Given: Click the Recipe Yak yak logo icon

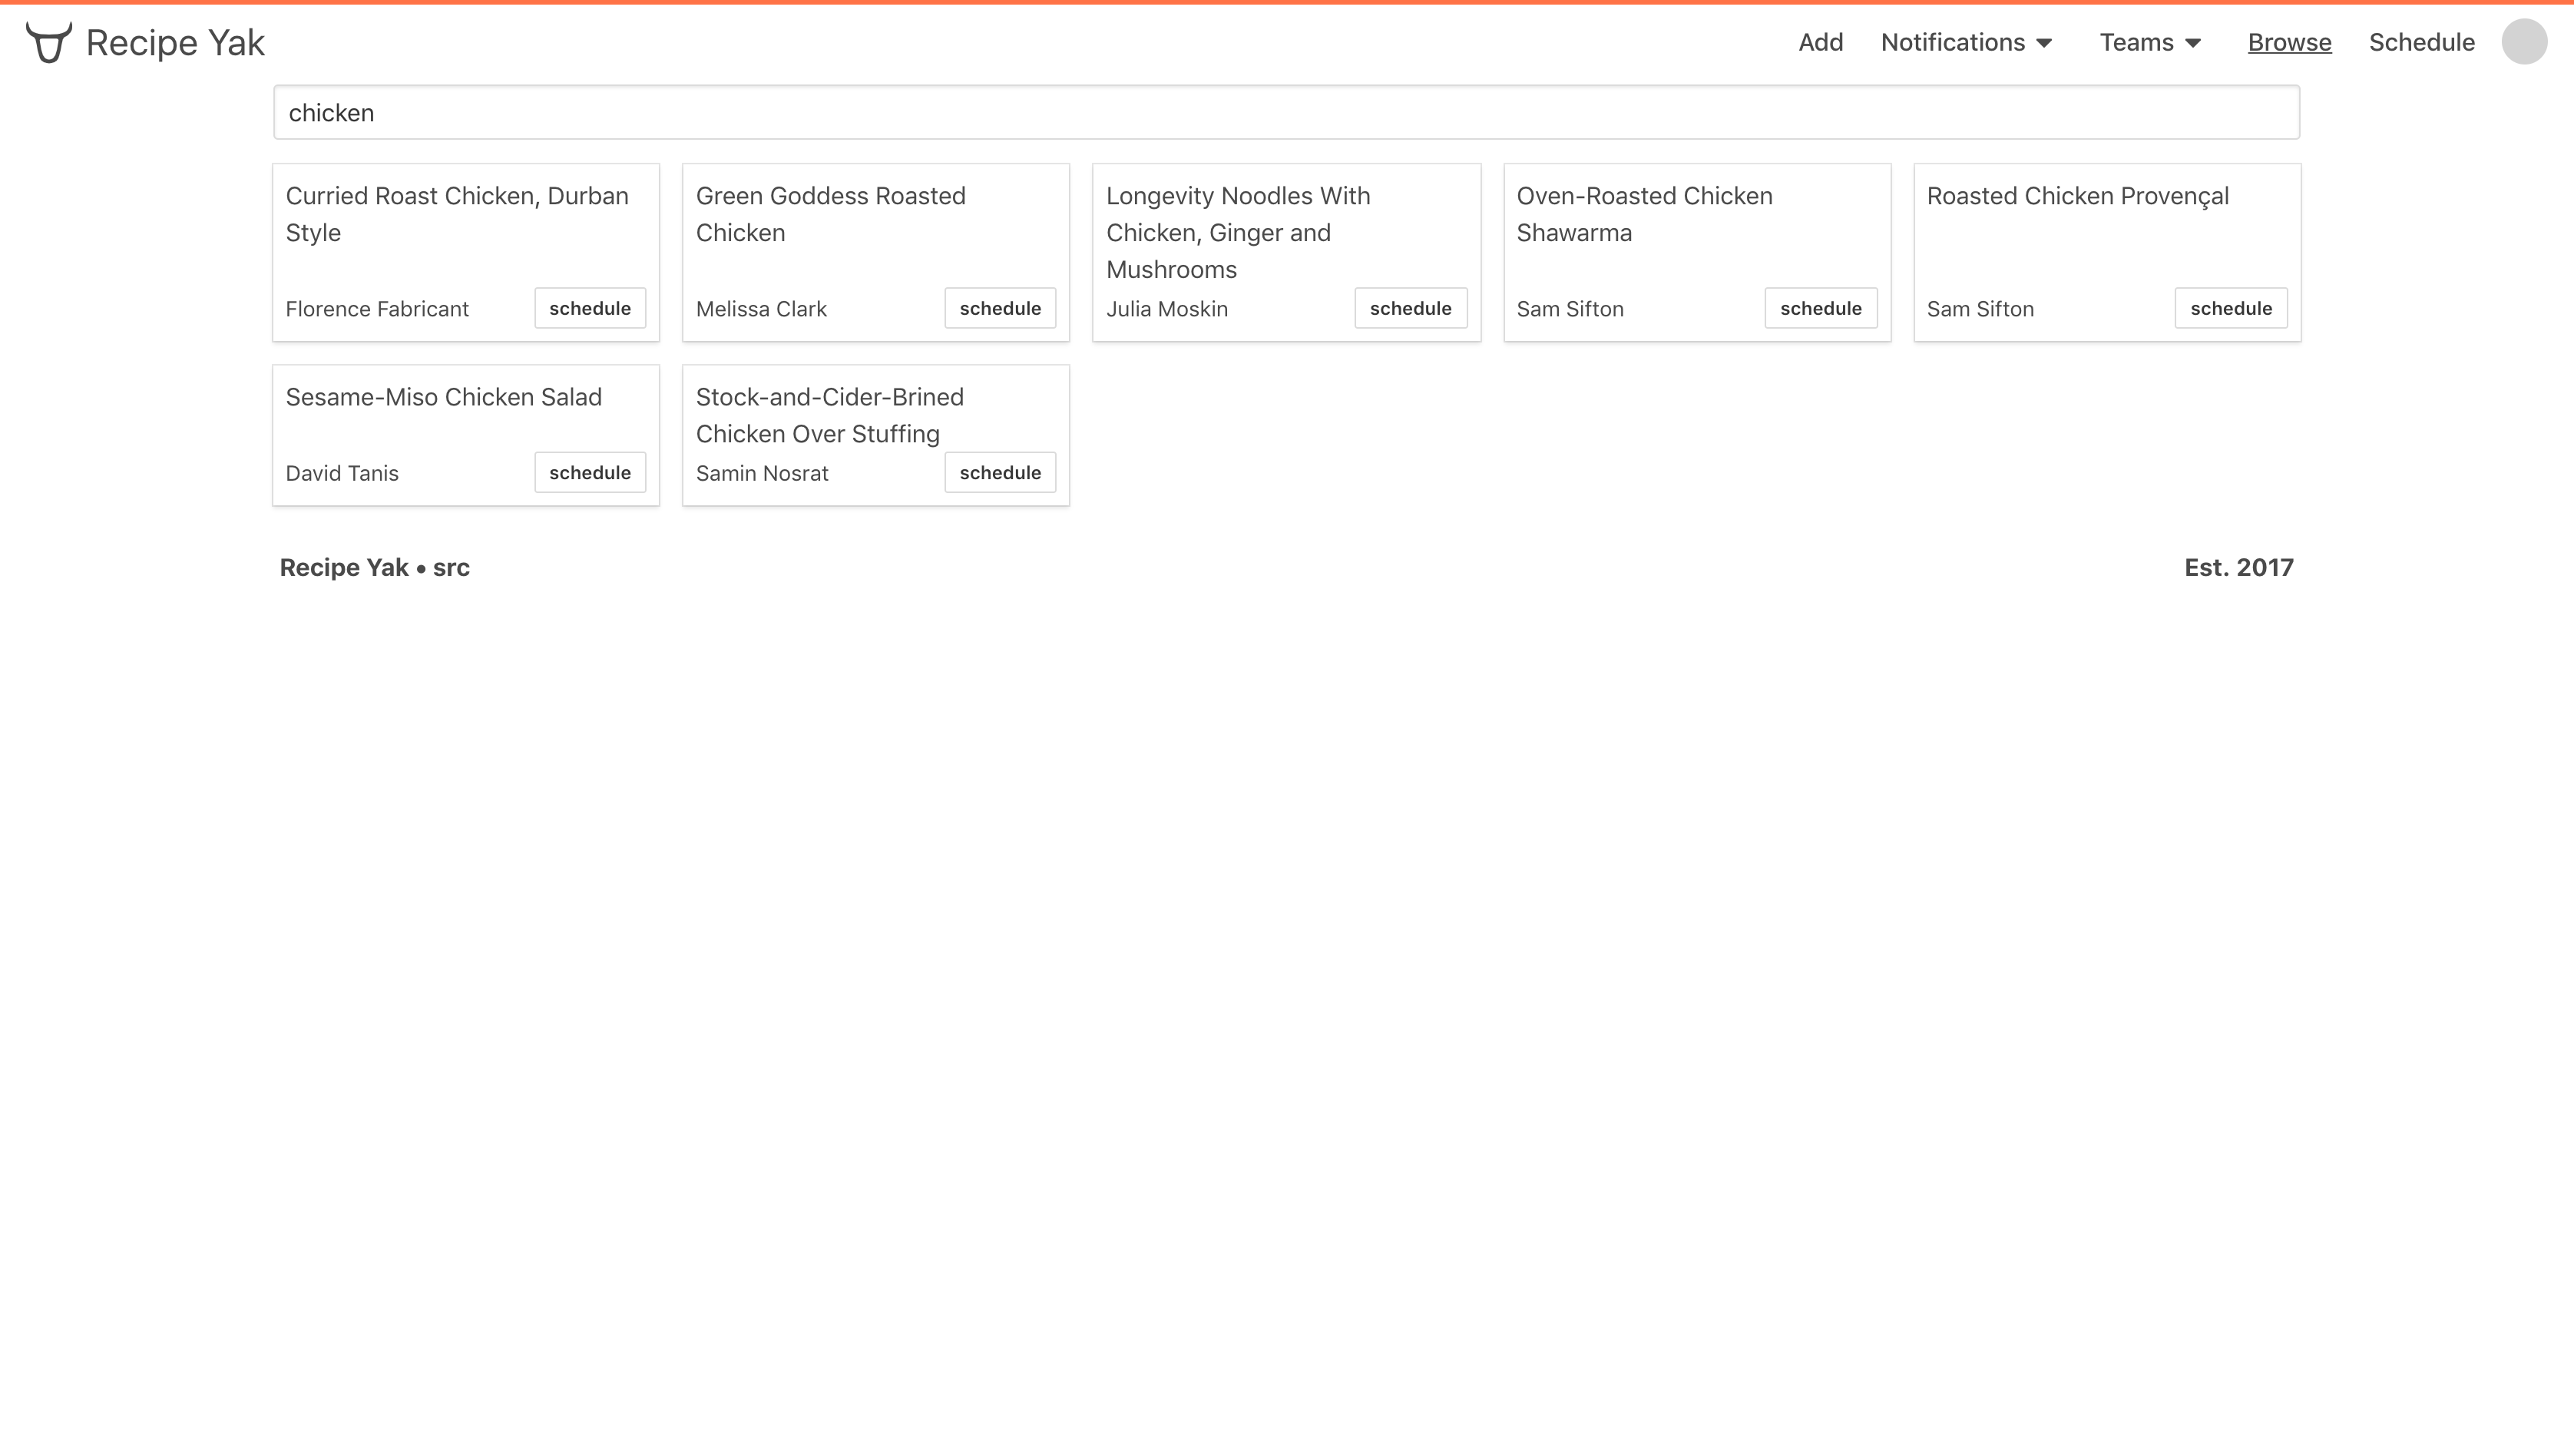Looking at the screenshot, I should click(49, 42).
